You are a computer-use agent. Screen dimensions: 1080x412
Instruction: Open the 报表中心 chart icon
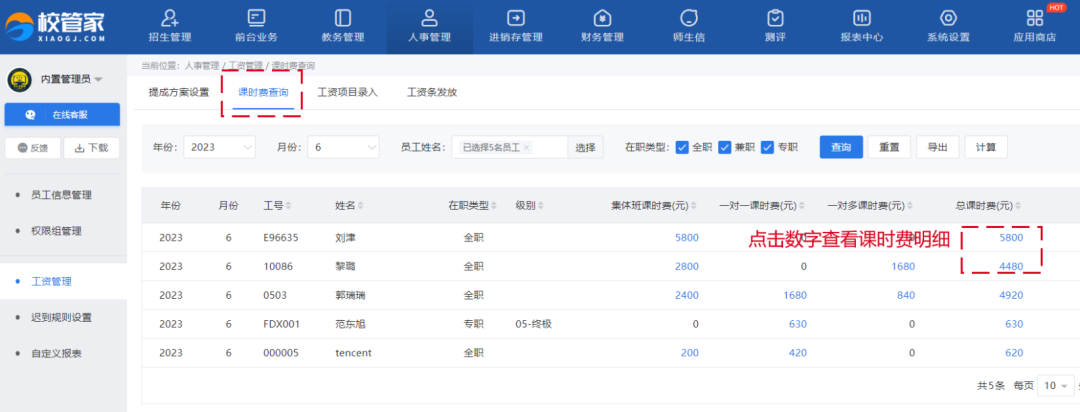coord(861,18)
